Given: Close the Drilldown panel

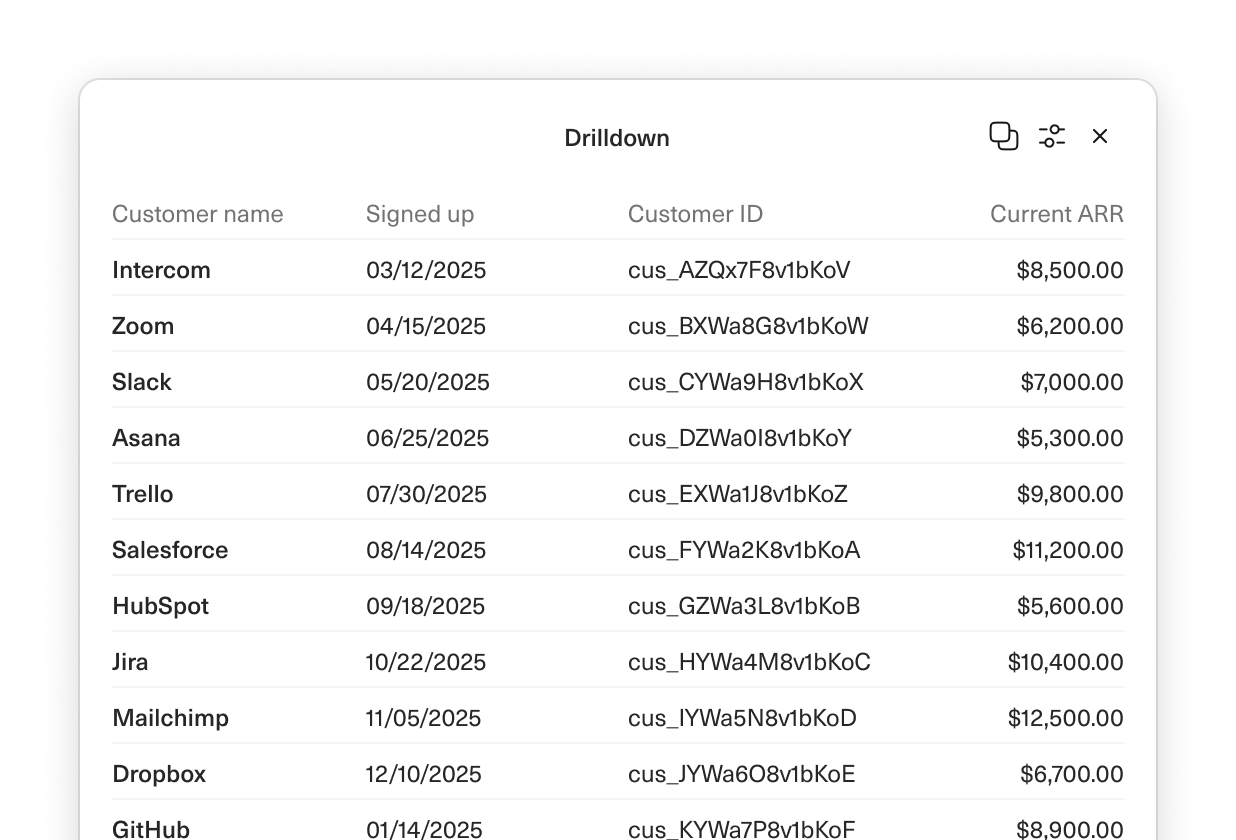Looking at the screenshot, I should tap(1100, 136).
